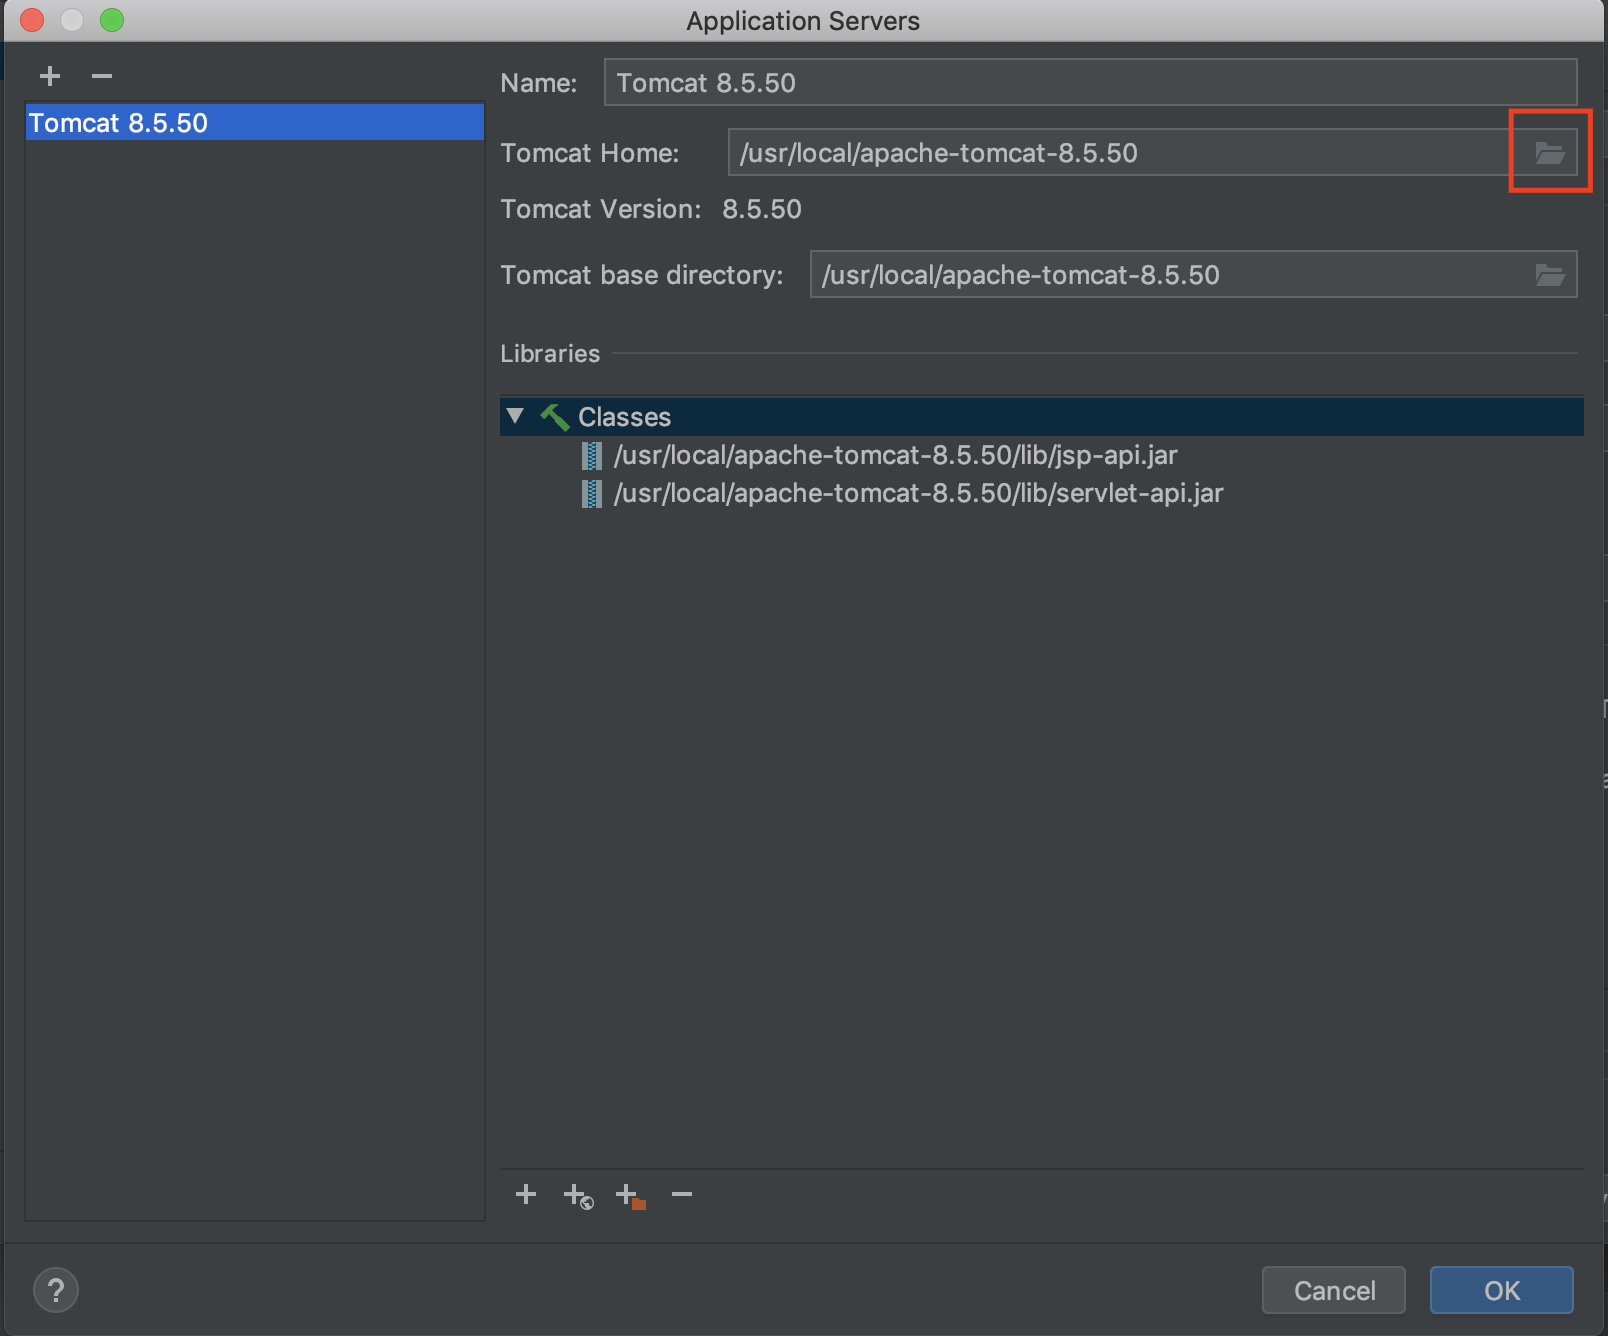Select Tomcat 8.5.50 in server list
This screenshot has width=1608, height=1336.
pos(255,123)
